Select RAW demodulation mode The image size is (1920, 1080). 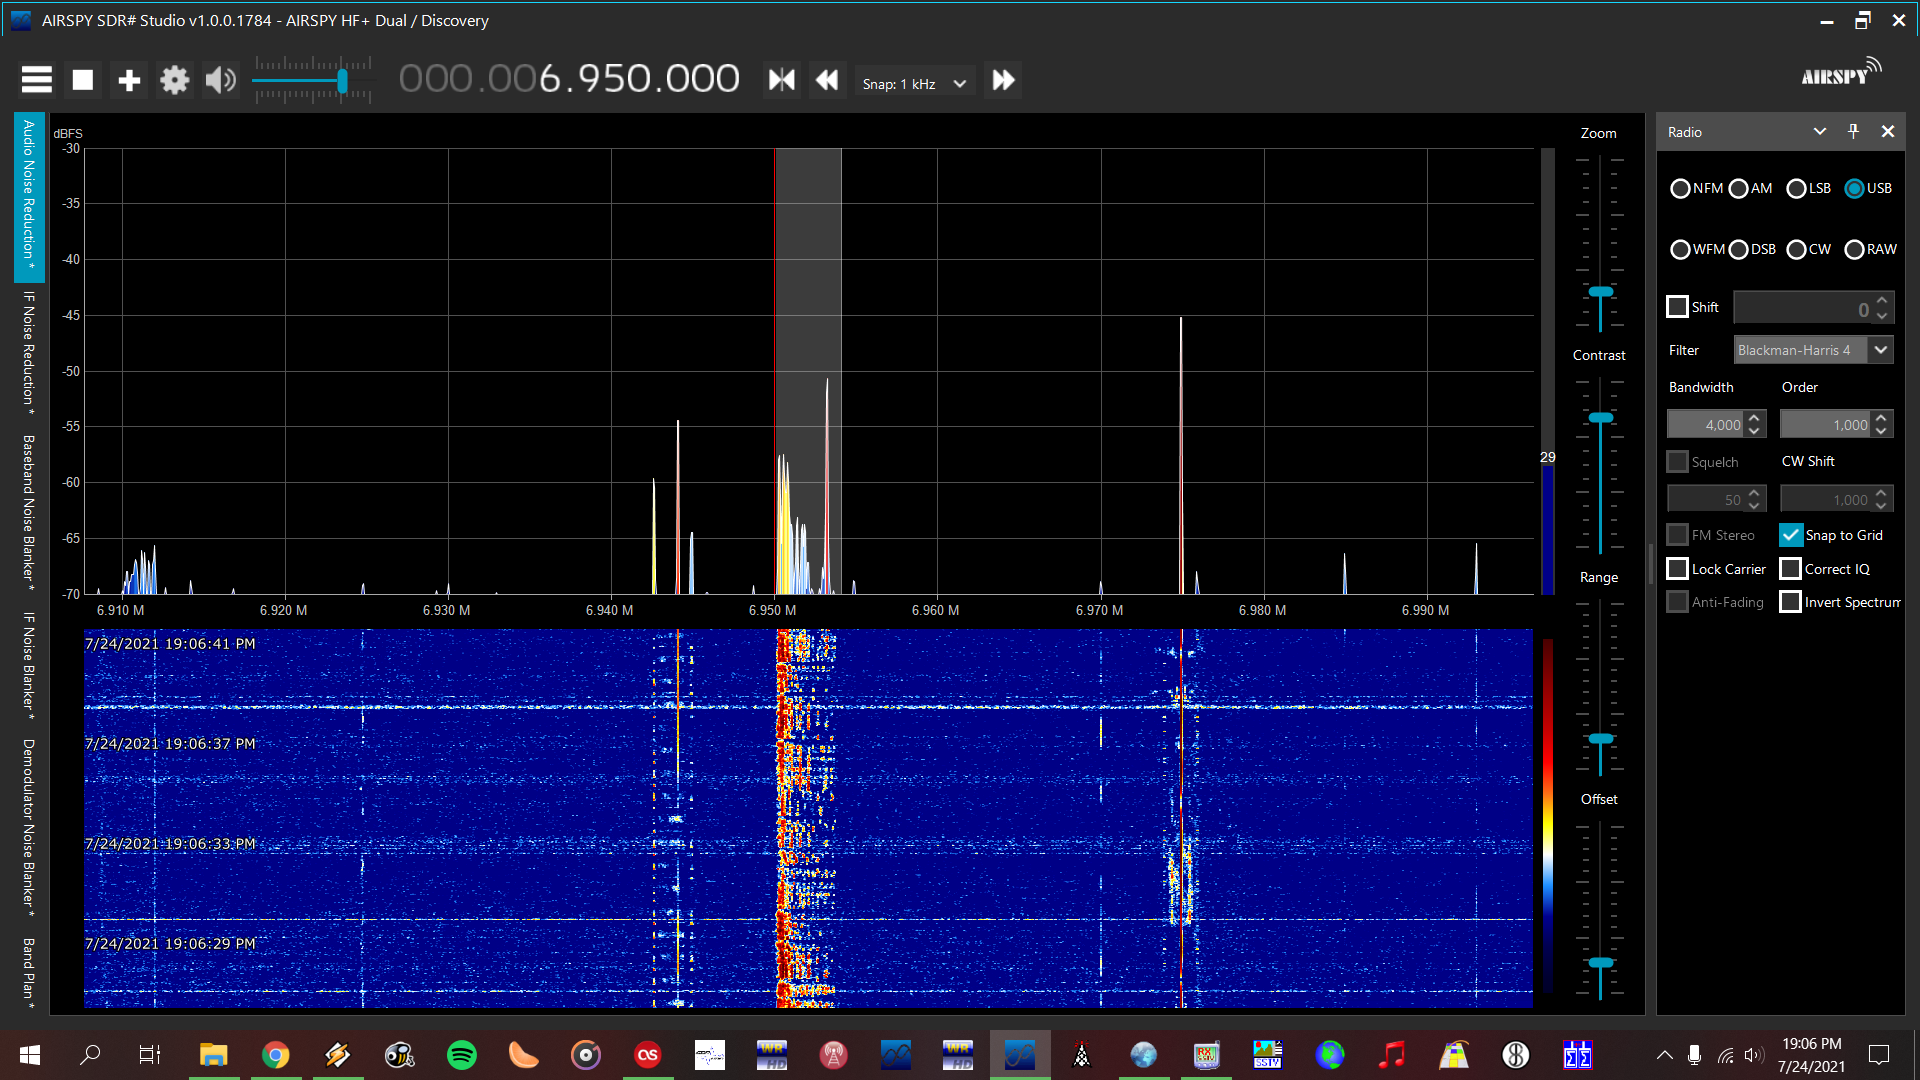click(1870, 250)
